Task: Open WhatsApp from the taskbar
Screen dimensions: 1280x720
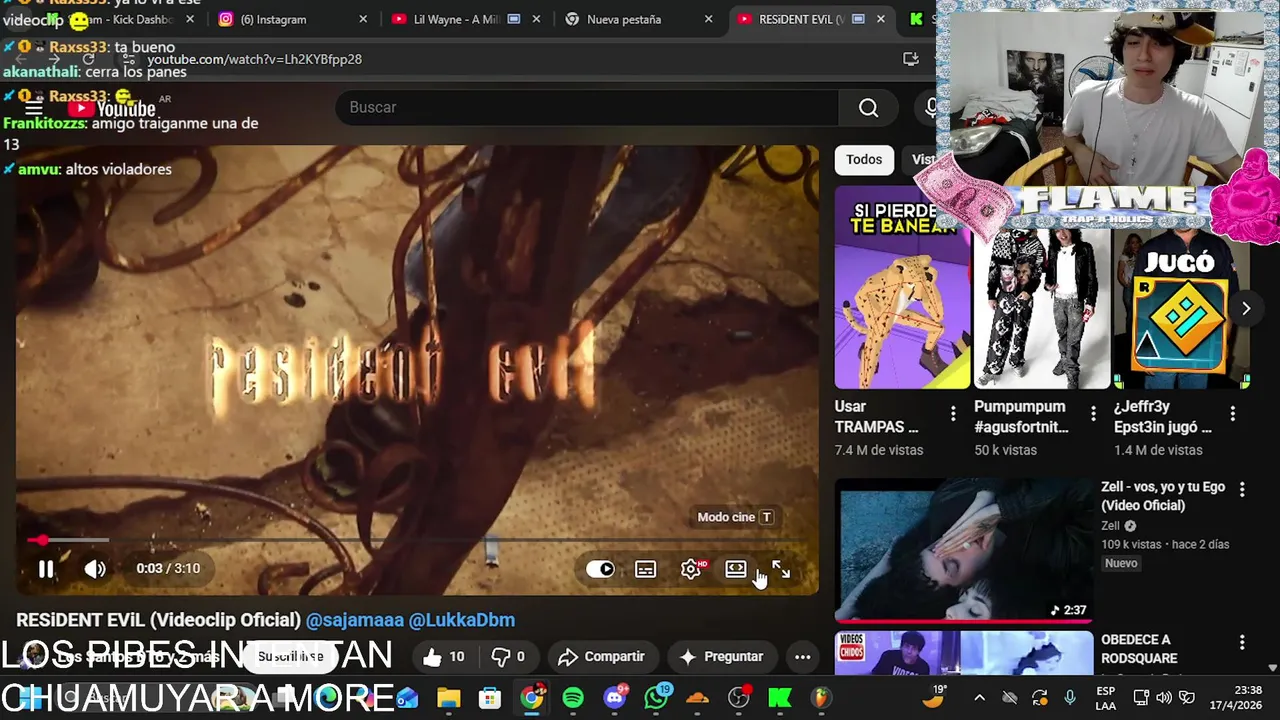Action: coord(656,698)
